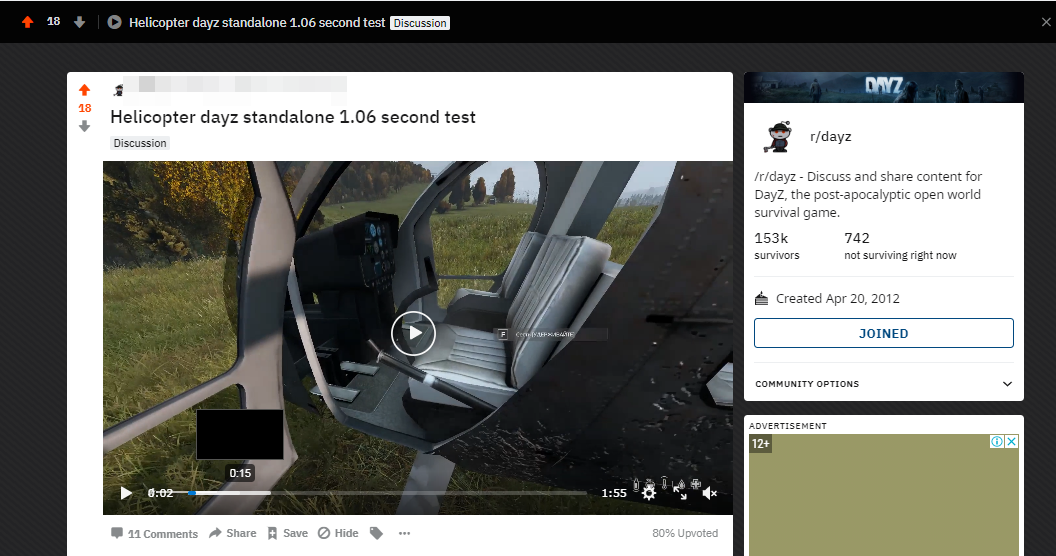Share this post
The image size is (1056, 556).
[x=232, y=534]
